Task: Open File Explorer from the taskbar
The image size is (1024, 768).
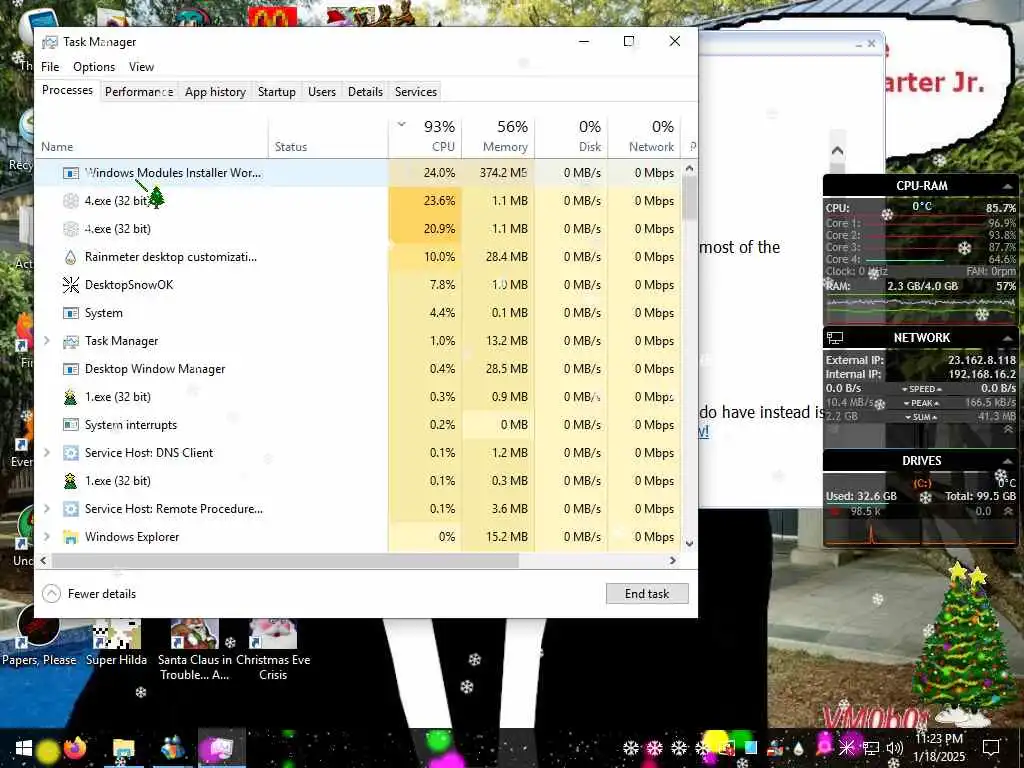Action: [123, 748]
